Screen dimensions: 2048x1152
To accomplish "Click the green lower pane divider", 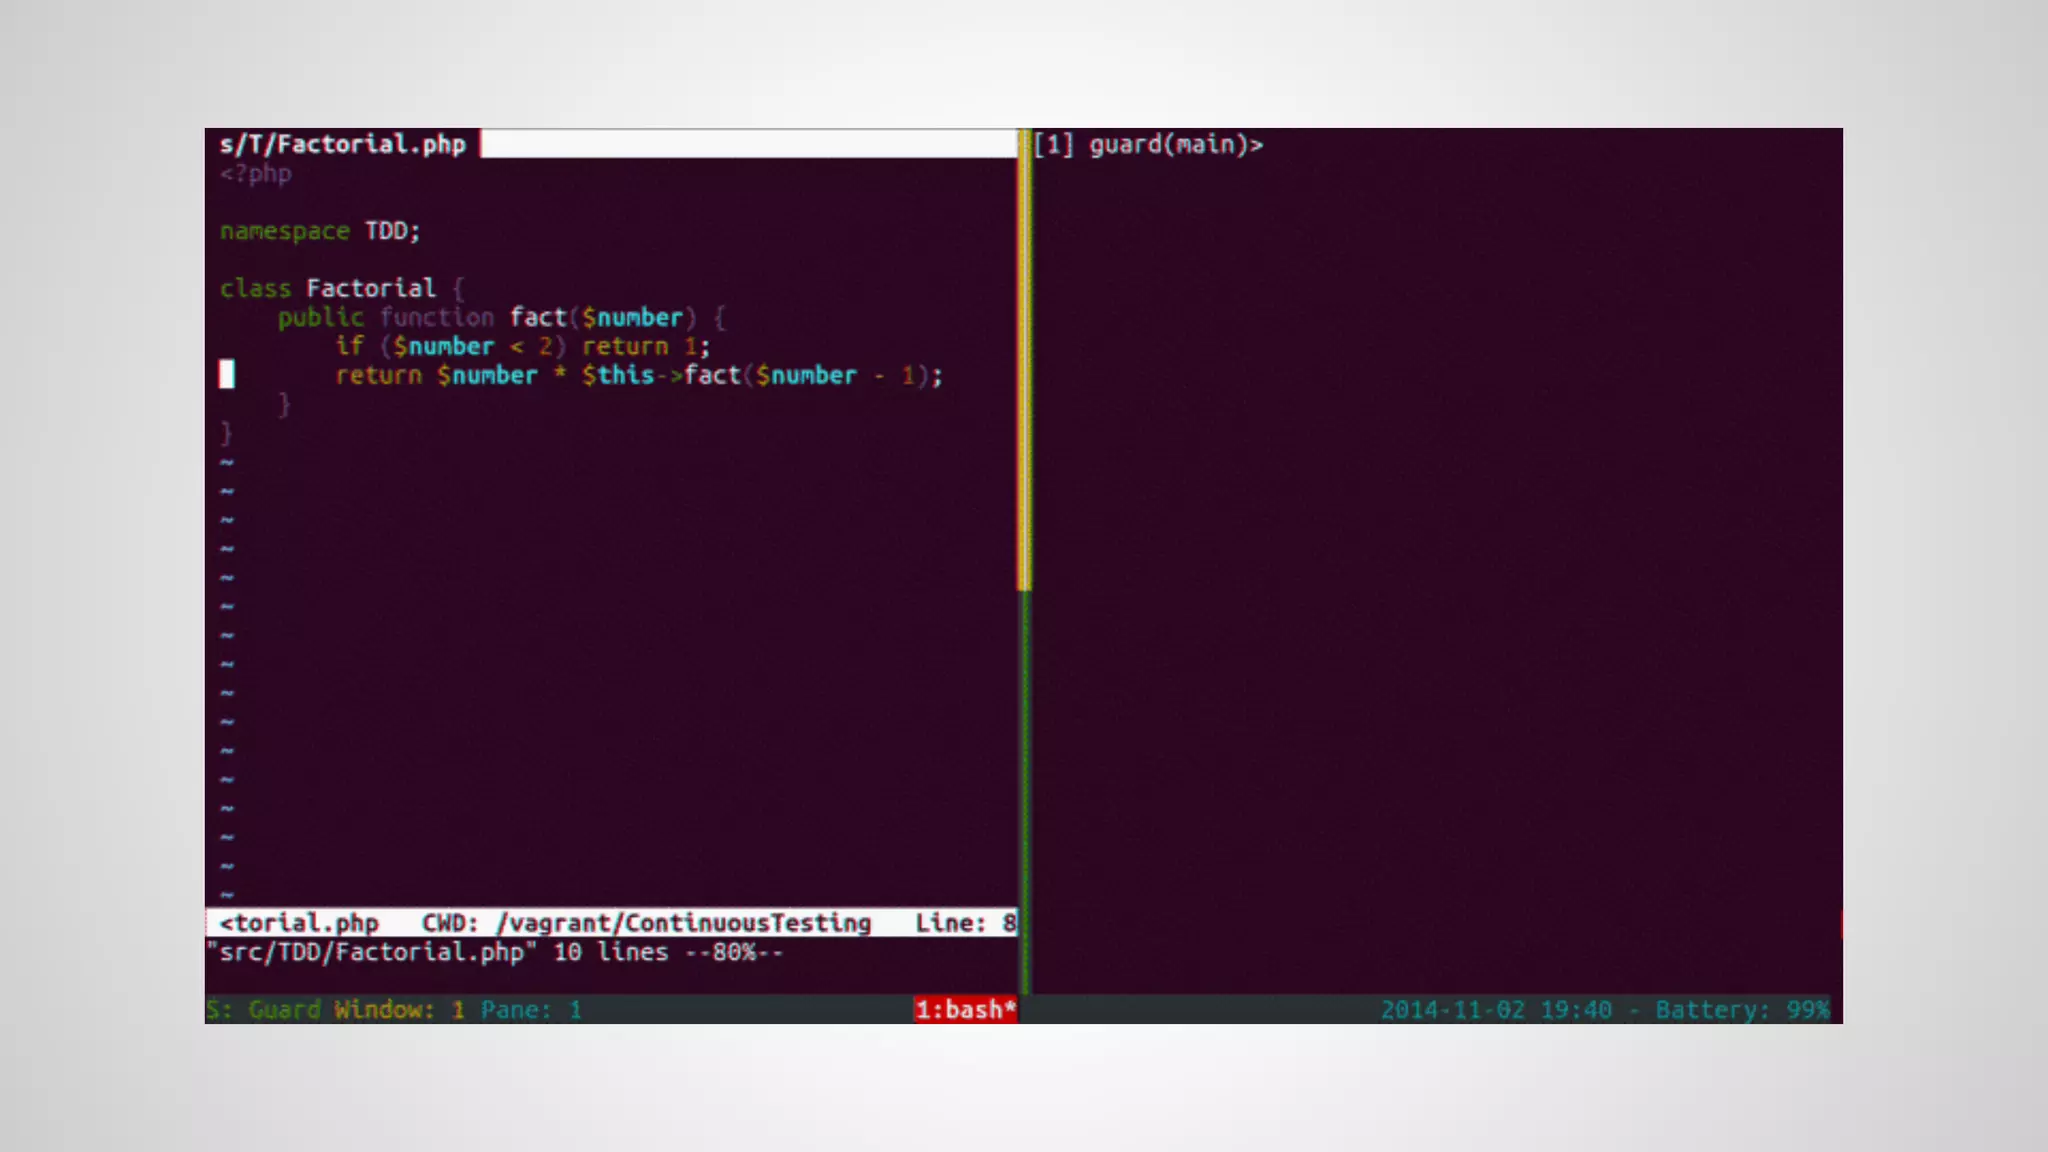I will click(x=1024, y=790).
